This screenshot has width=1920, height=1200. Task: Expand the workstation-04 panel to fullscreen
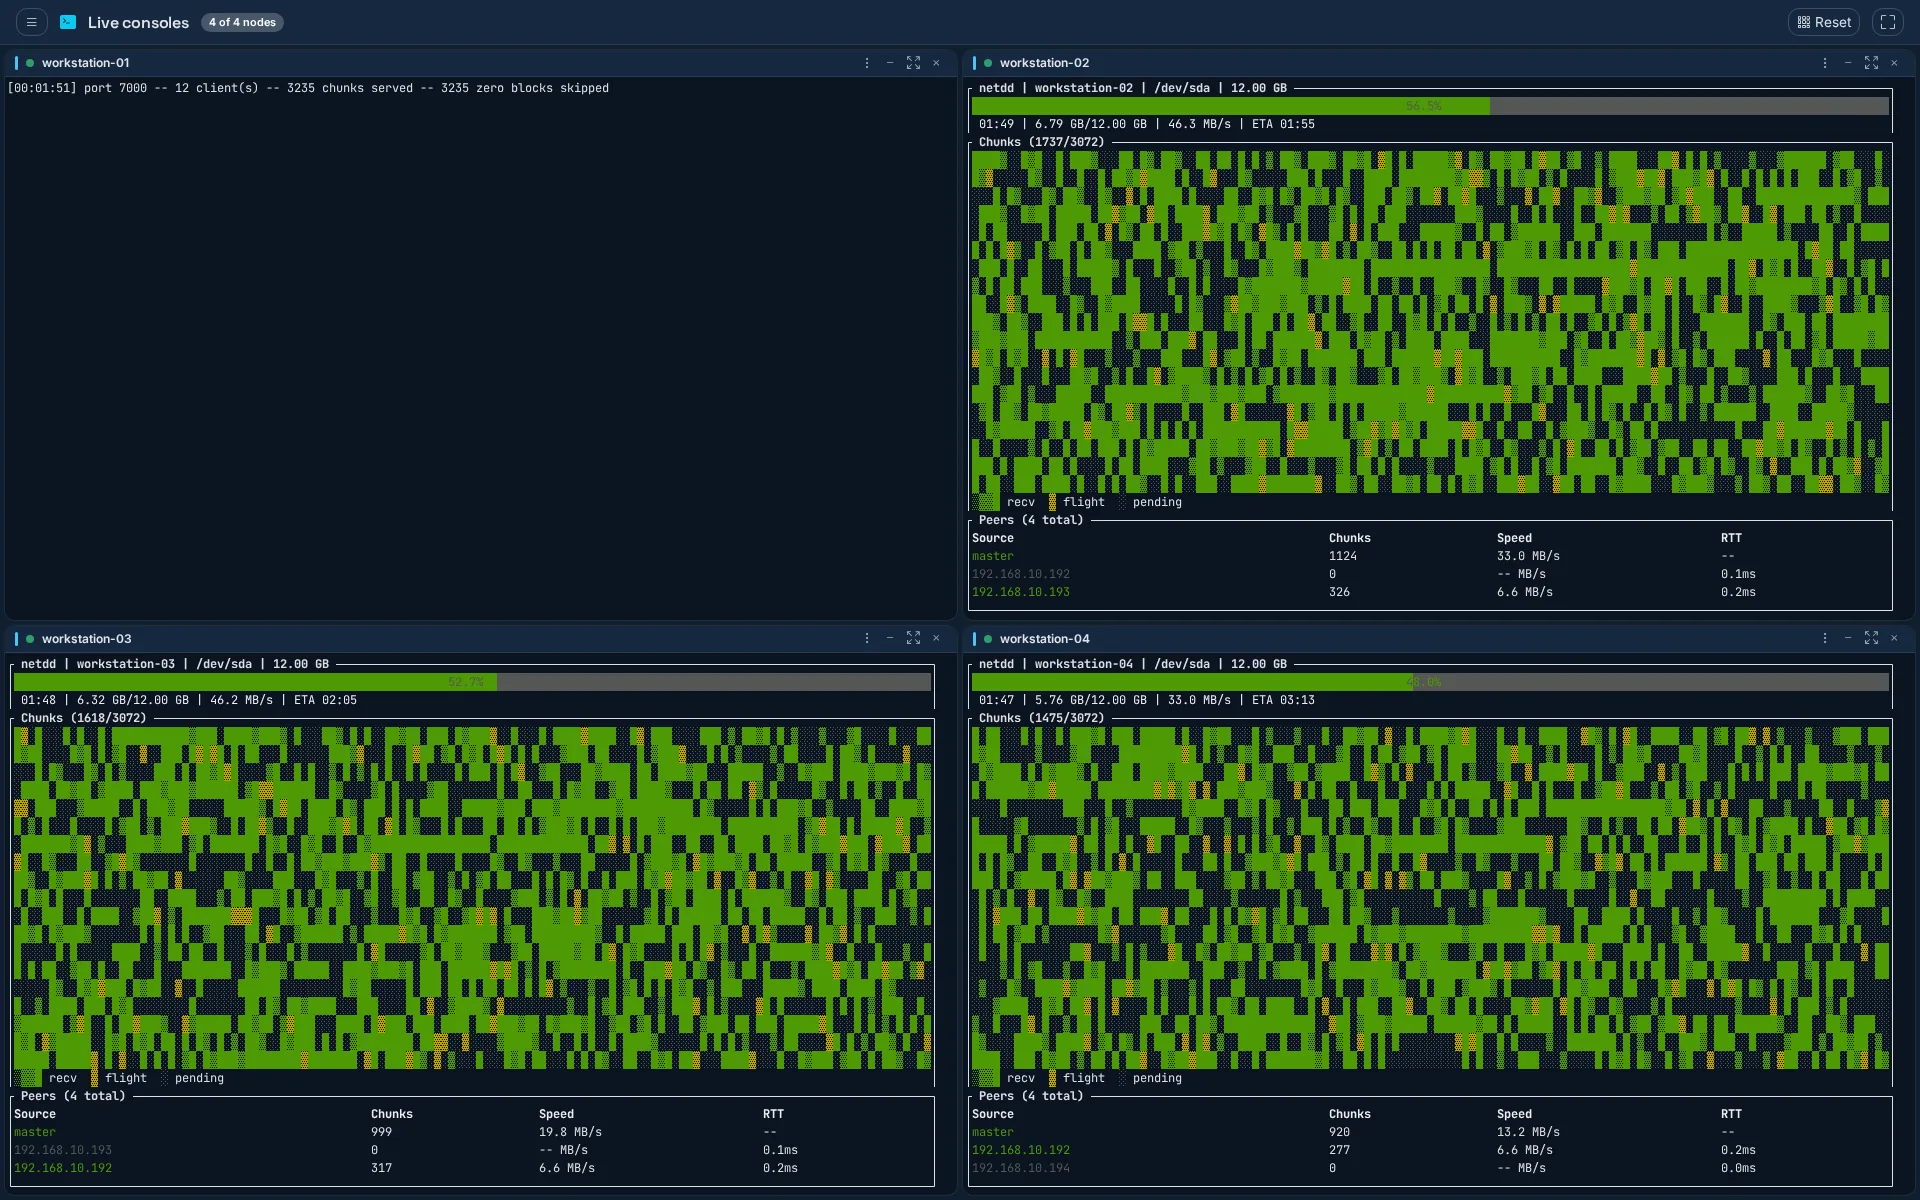click(x=1871, y=639)
